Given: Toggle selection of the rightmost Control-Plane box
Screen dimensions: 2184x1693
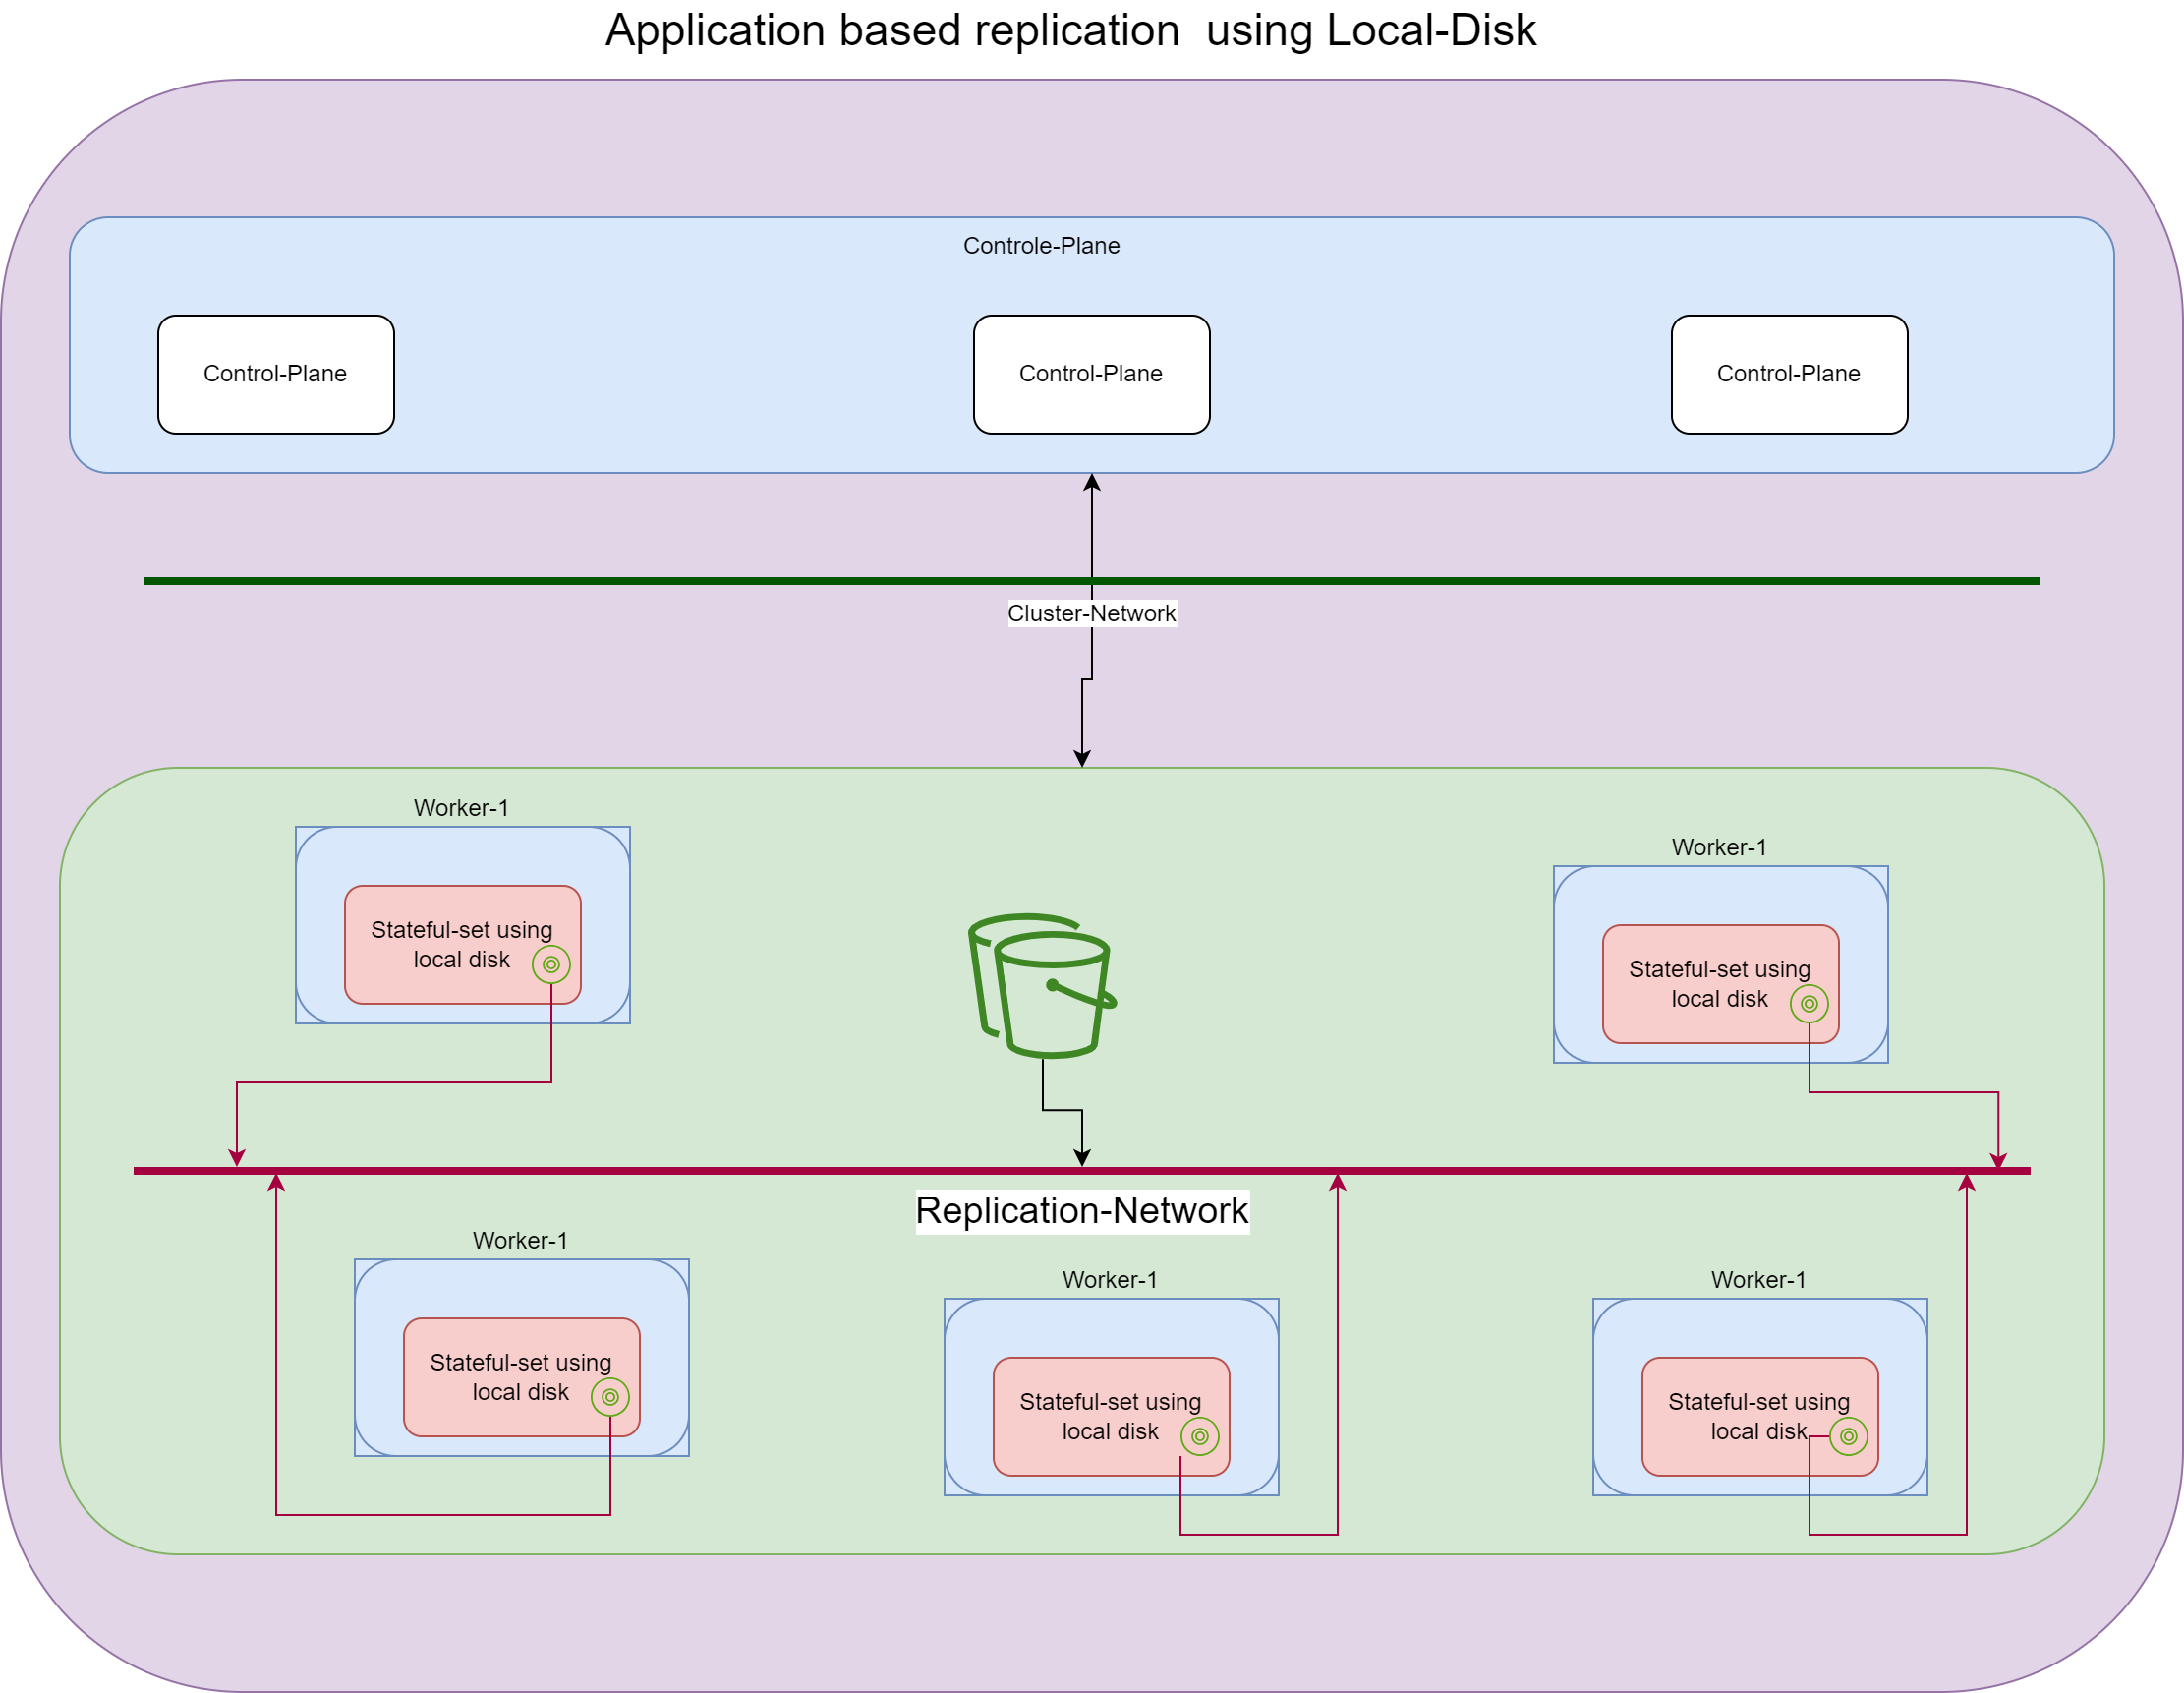Looking at the screenshot, I should (x=1789, y=373).
